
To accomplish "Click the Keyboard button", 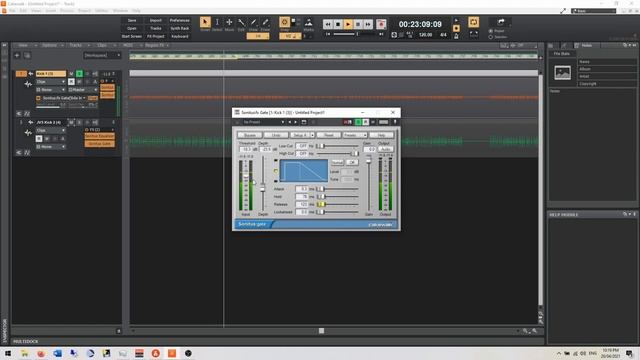I will (180, 36).
